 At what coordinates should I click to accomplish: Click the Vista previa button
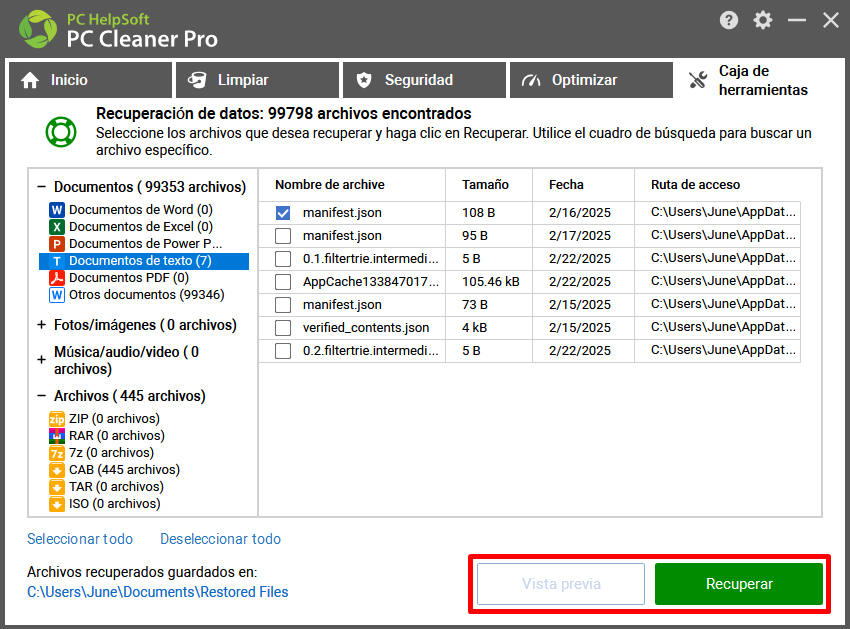(561, 584)
